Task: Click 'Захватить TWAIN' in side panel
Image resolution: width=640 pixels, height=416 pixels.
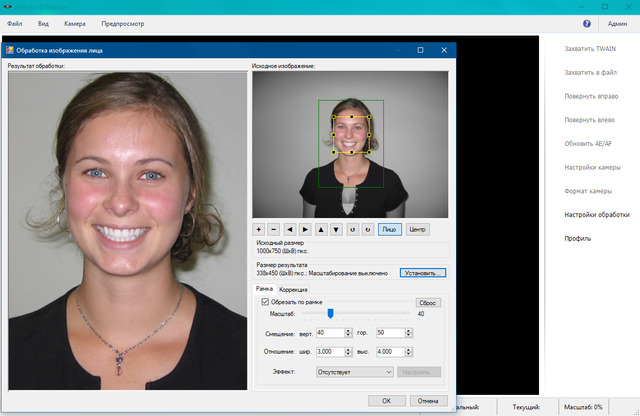Action: 590,49
